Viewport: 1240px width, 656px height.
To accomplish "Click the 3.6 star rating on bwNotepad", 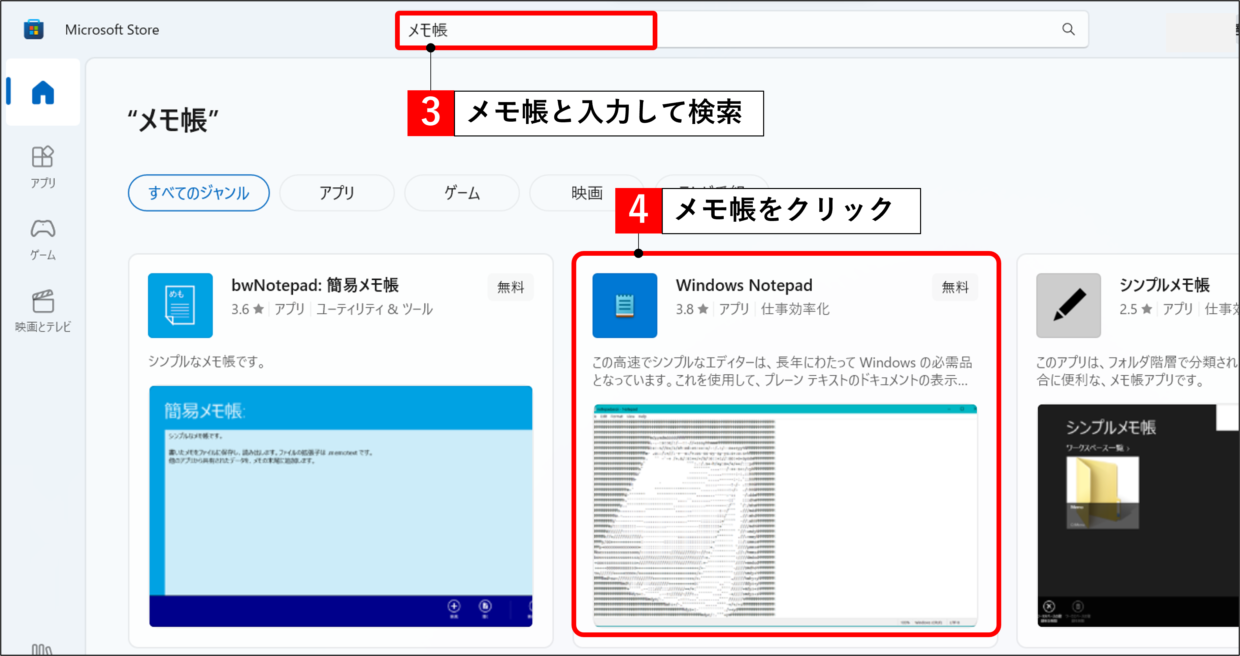I will point(247,310).
